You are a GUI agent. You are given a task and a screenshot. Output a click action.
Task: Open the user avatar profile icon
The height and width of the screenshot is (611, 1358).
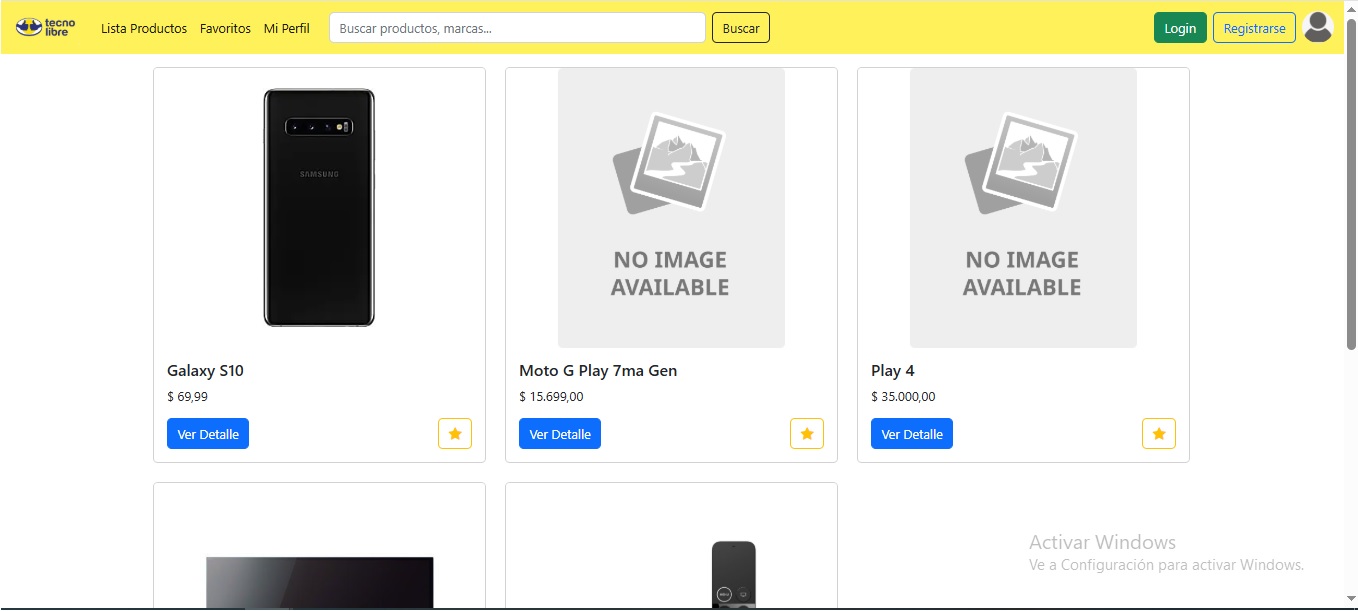pyautogui.click(x=1318, y=27)
